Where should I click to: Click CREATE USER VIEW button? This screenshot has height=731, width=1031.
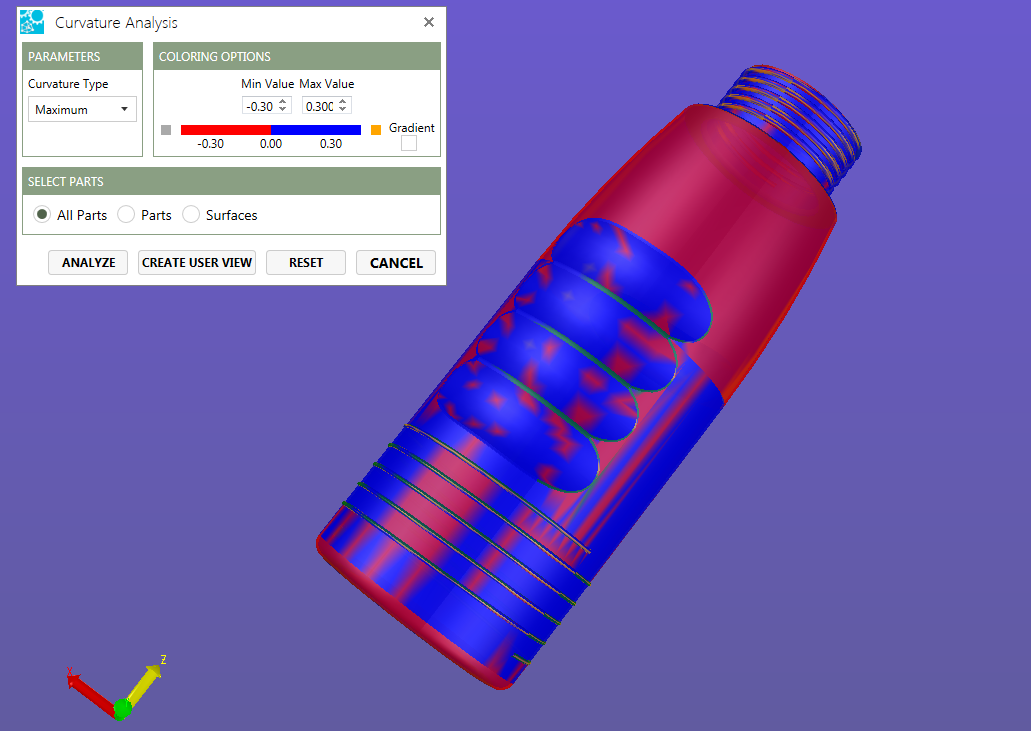(197, 263)
